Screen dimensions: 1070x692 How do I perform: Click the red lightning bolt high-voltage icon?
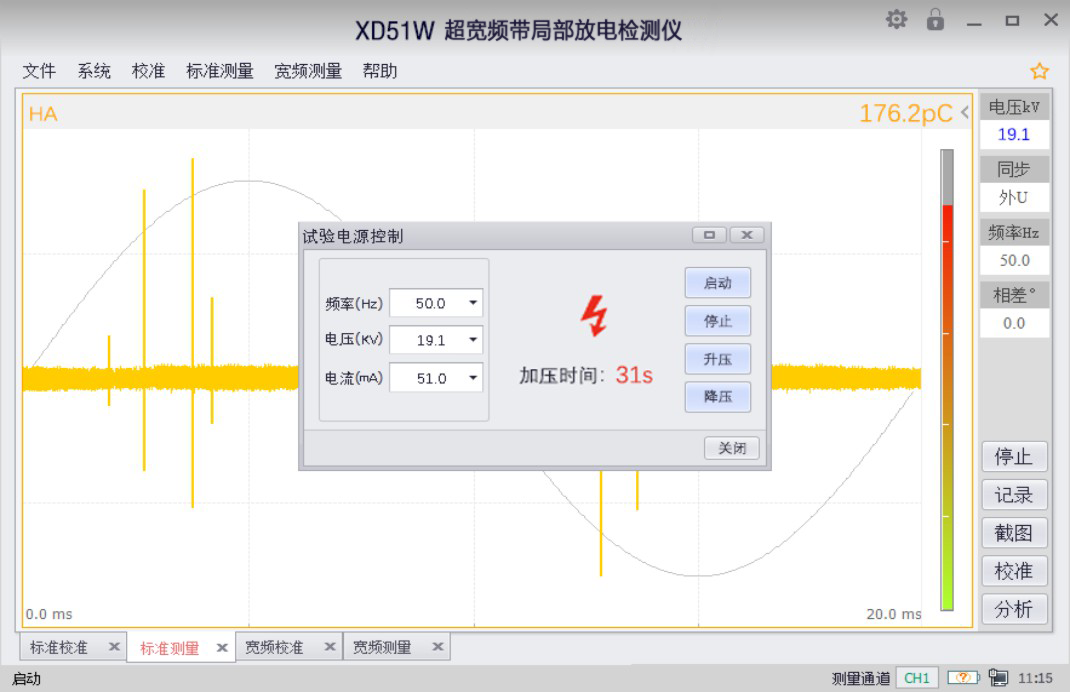coord(594,316)
